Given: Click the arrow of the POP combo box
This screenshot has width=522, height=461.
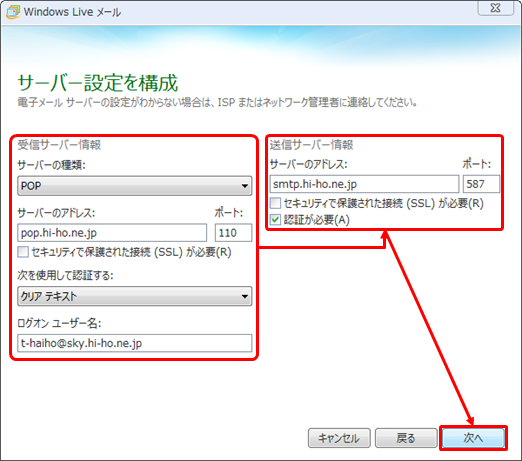Looking at the screenshot, I should (x=245, y=186).
